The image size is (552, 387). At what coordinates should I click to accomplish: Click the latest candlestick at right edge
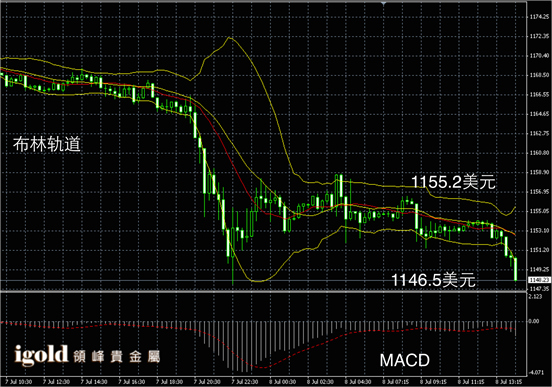click(516, 269)
